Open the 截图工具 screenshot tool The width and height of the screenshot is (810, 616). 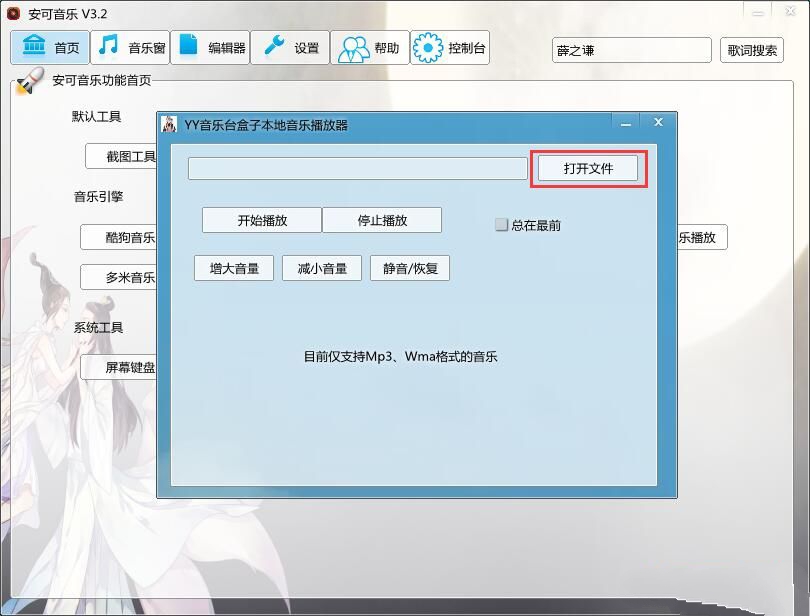(121, 156)
